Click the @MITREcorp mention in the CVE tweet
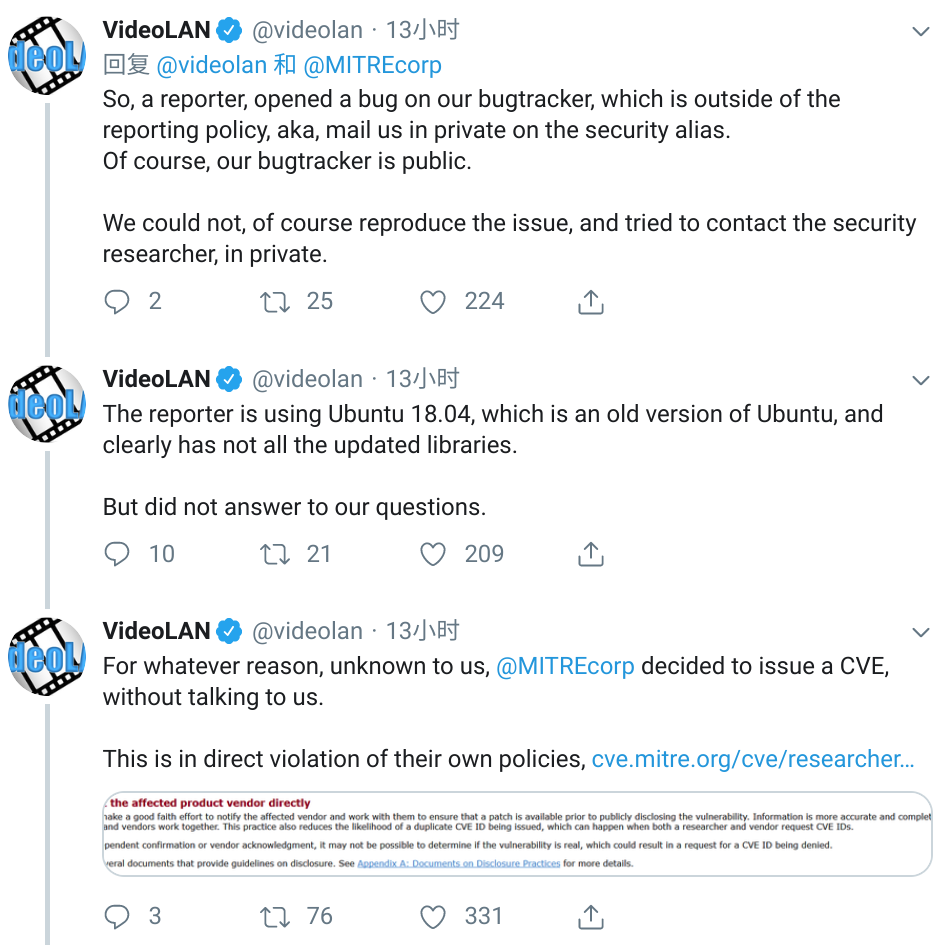 click(565, 666)
